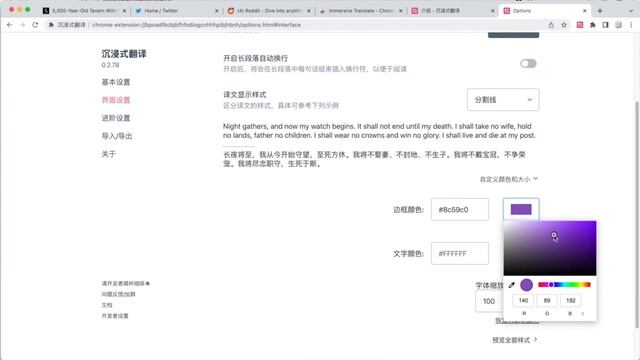This screenshot has width=640, height=360.
Task: Close the Home / Twitter tab
Action: tap(216, 11)
